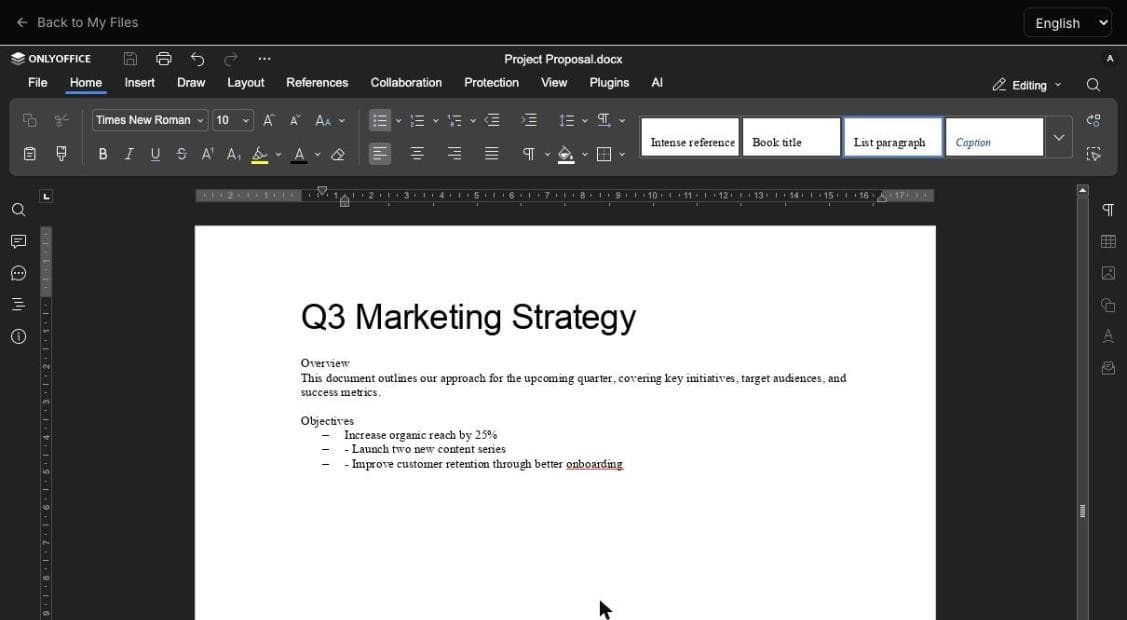
Task: Print the document with printer icon
Action: click(164, 59)
